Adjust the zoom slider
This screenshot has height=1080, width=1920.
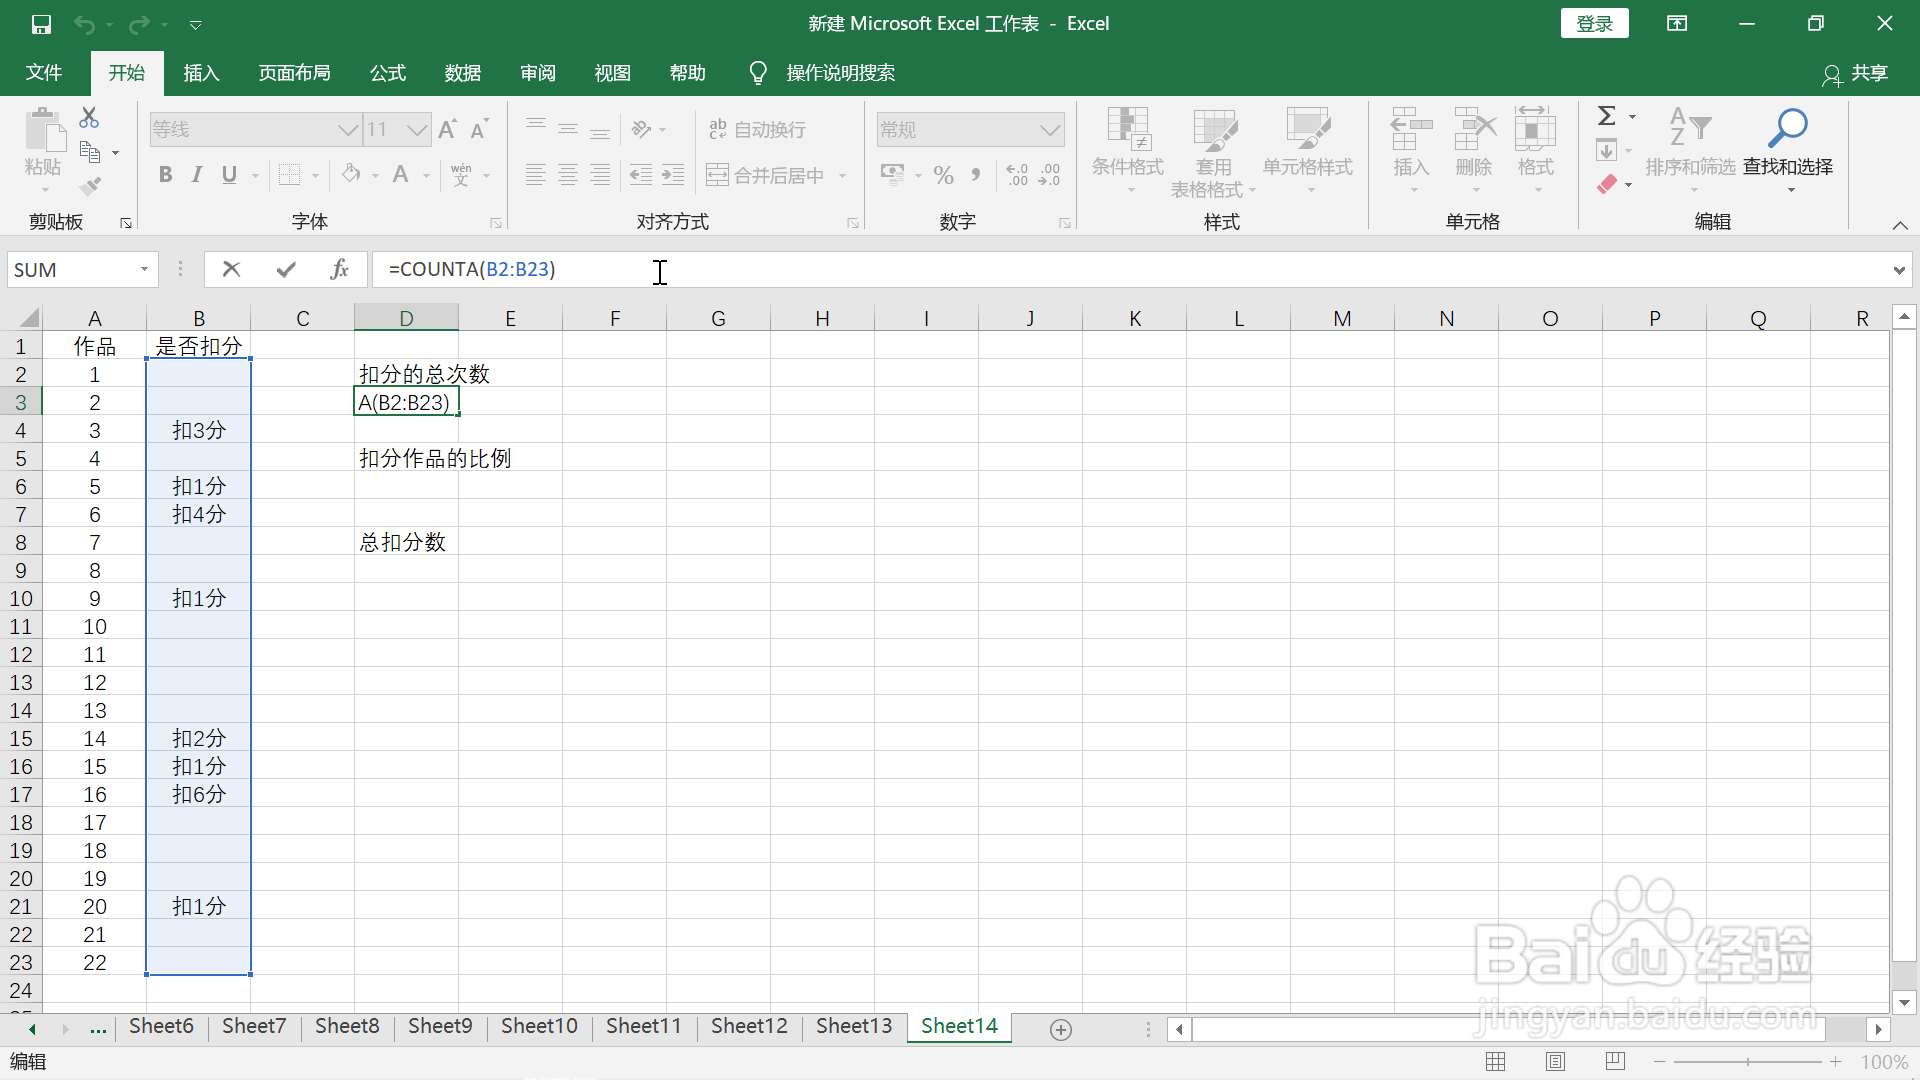tap(1748, 1062)
